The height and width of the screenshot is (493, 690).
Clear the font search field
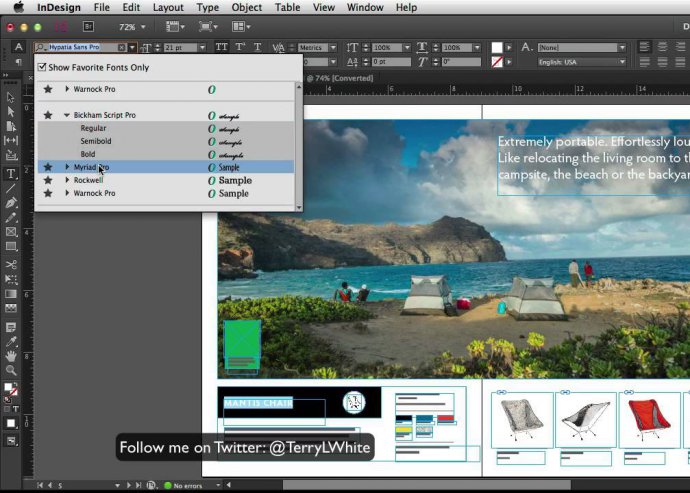coord(121,47)
